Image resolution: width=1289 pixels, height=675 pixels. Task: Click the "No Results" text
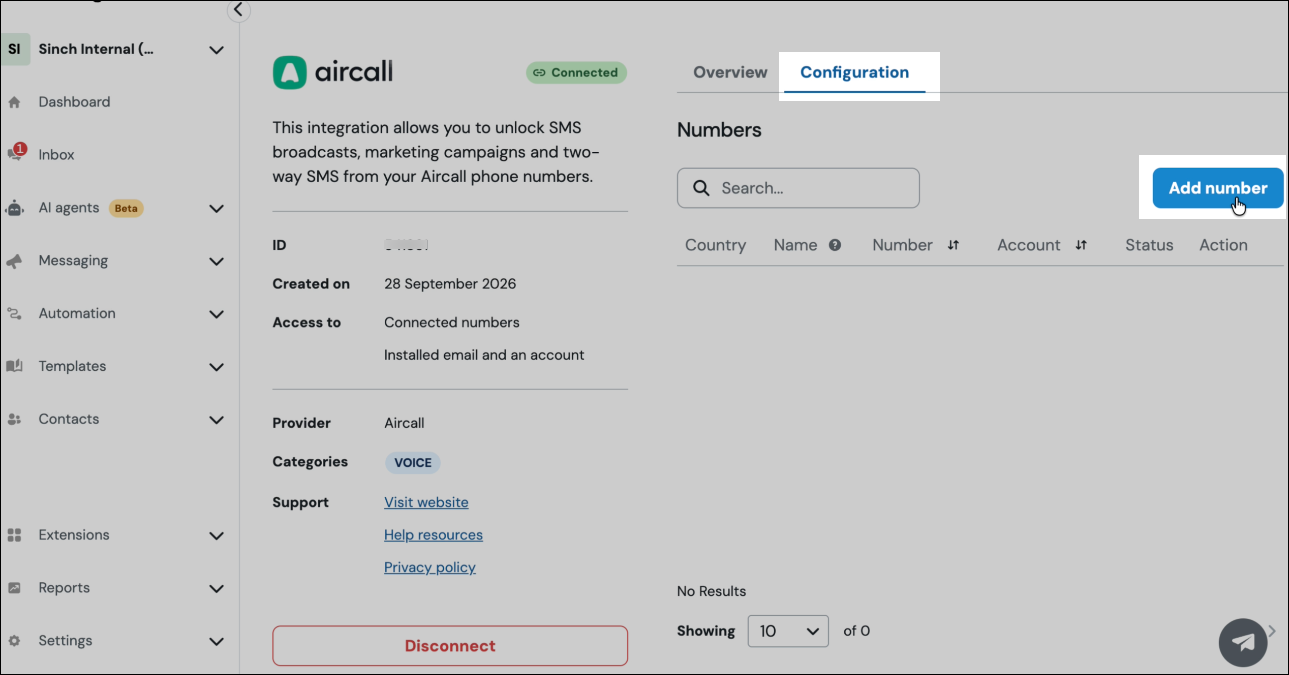pyautogui.click(x=711, y=591)
